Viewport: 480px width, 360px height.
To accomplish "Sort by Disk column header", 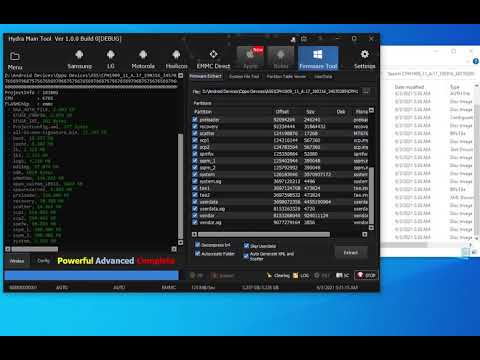I will [x=341, y=112].
